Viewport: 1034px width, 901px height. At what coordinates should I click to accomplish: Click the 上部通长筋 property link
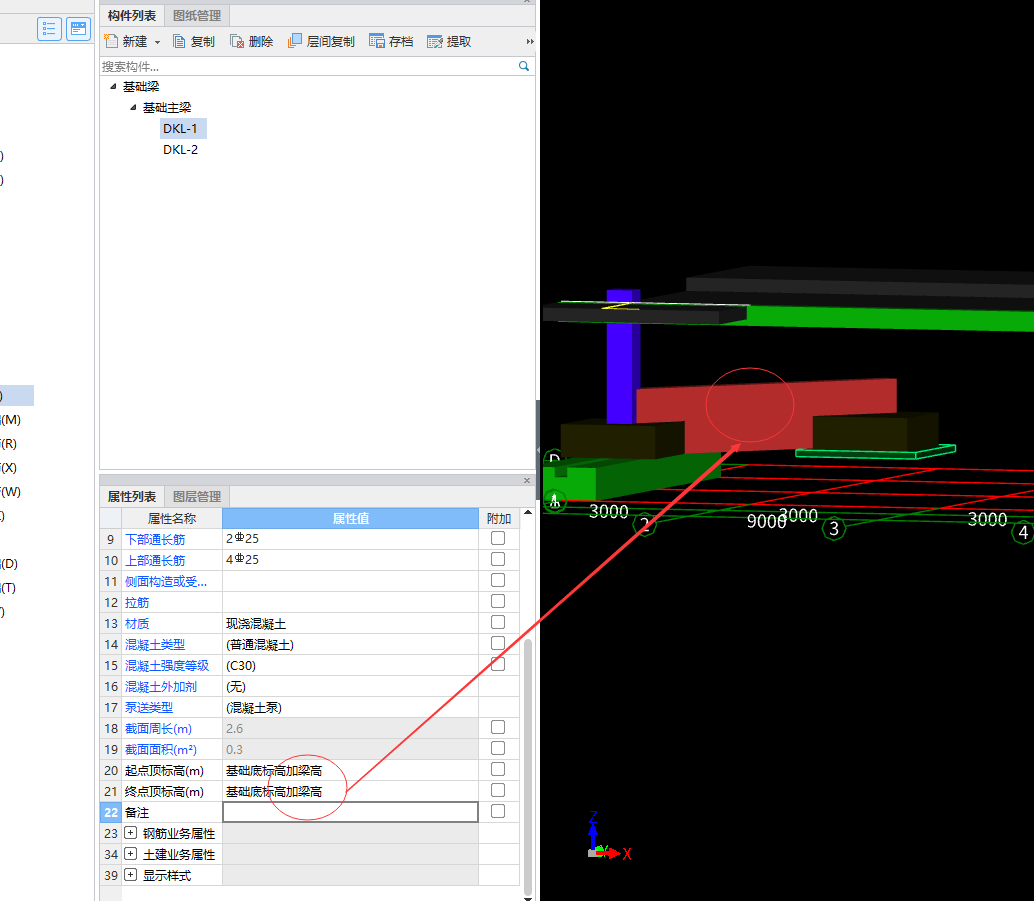tap(155, 561)
